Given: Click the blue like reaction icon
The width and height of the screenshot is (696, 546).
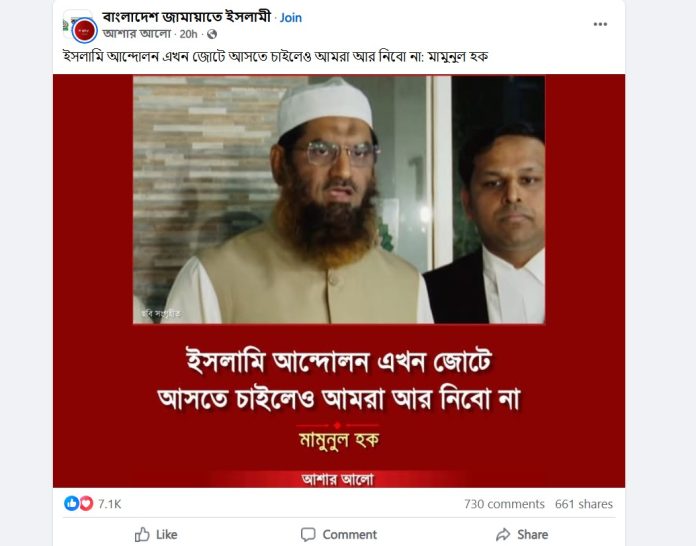Looking at the screenshot, I should coord(71,503).
